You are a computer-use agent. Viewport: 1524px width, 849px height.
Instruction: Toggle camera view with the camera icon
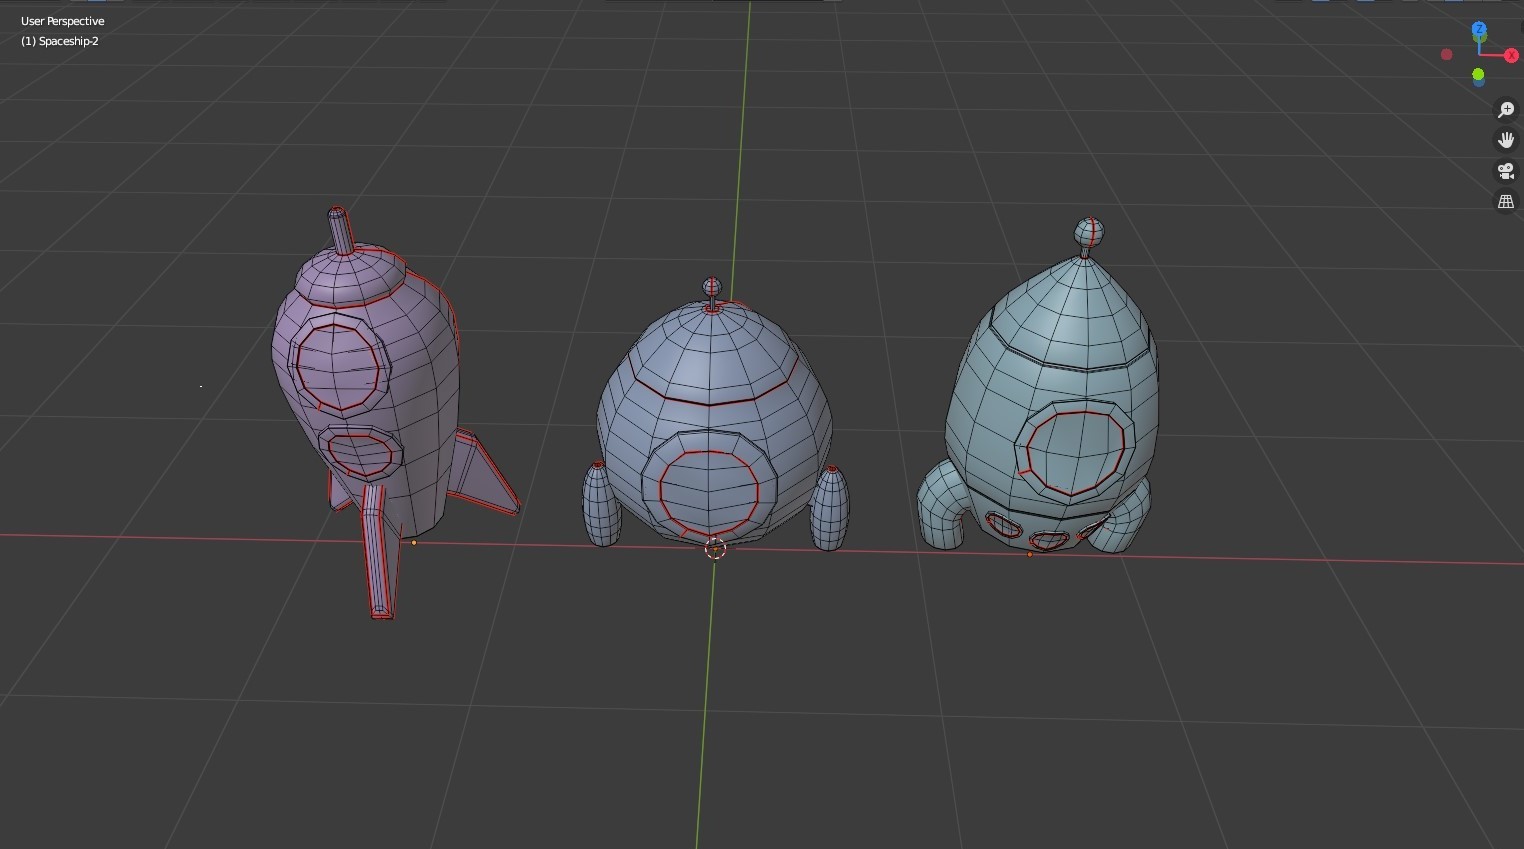click(1506, 170)
